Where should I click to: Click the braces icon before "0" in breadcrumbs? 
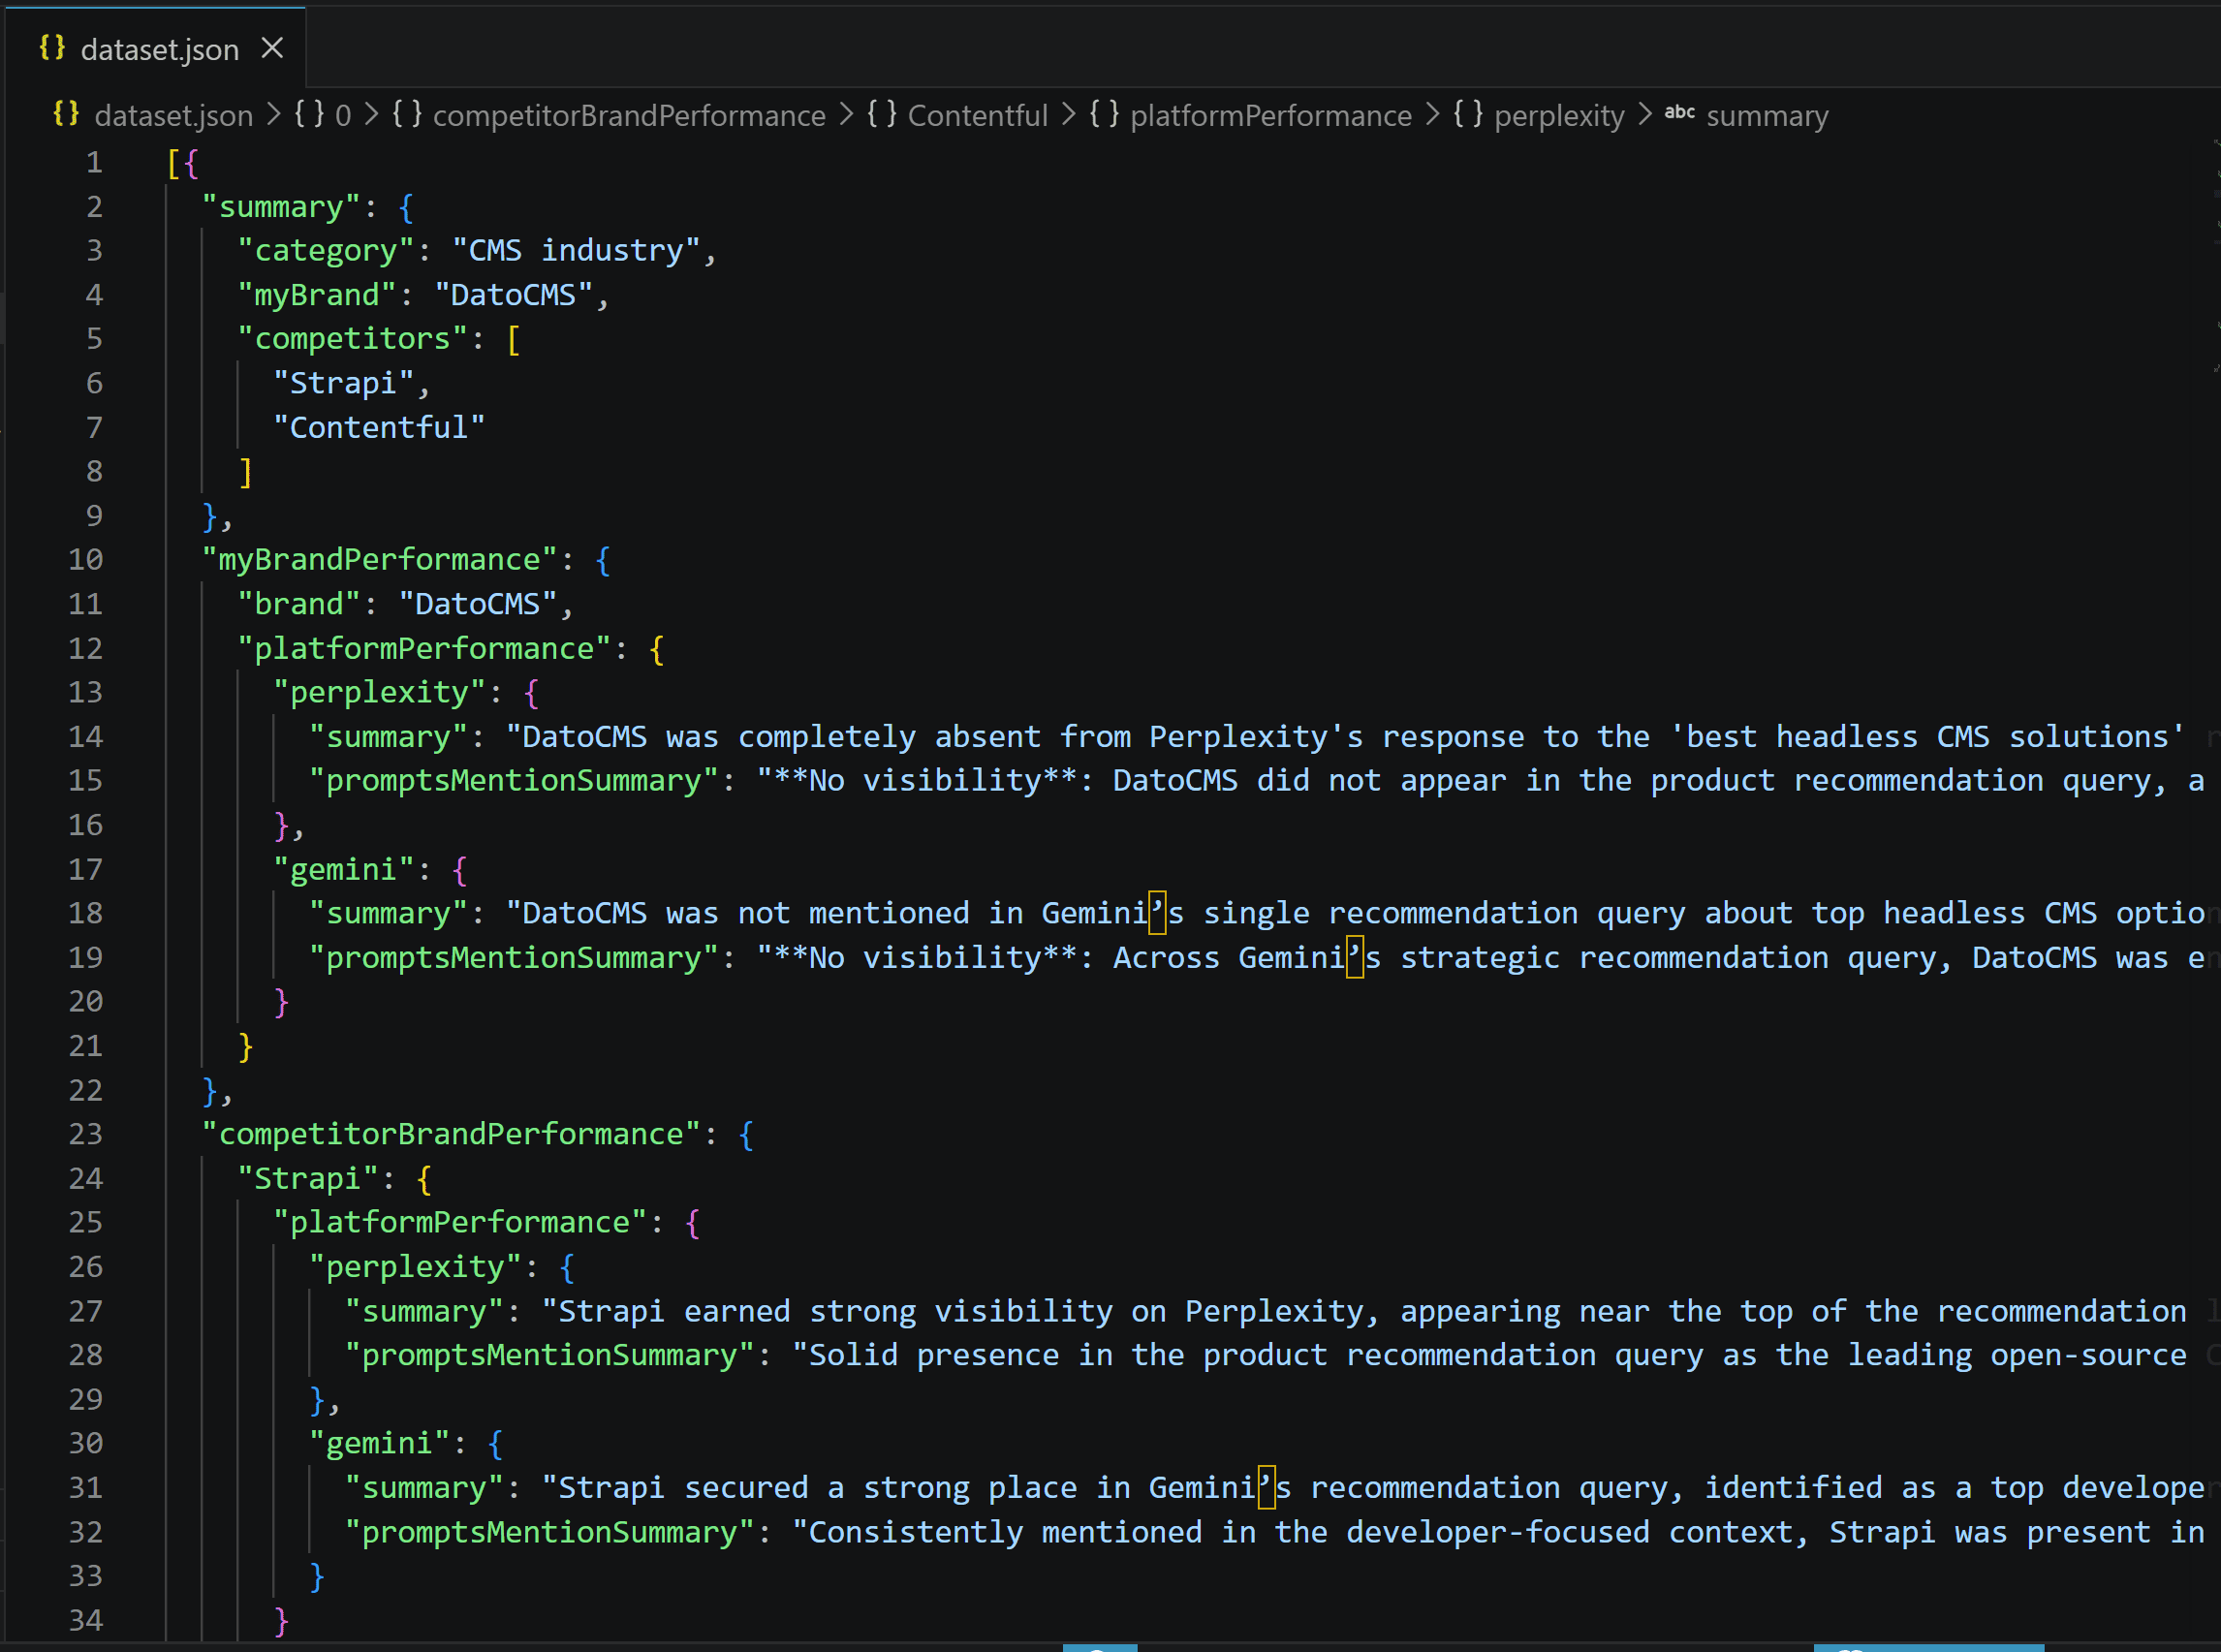tap(309, 114)
